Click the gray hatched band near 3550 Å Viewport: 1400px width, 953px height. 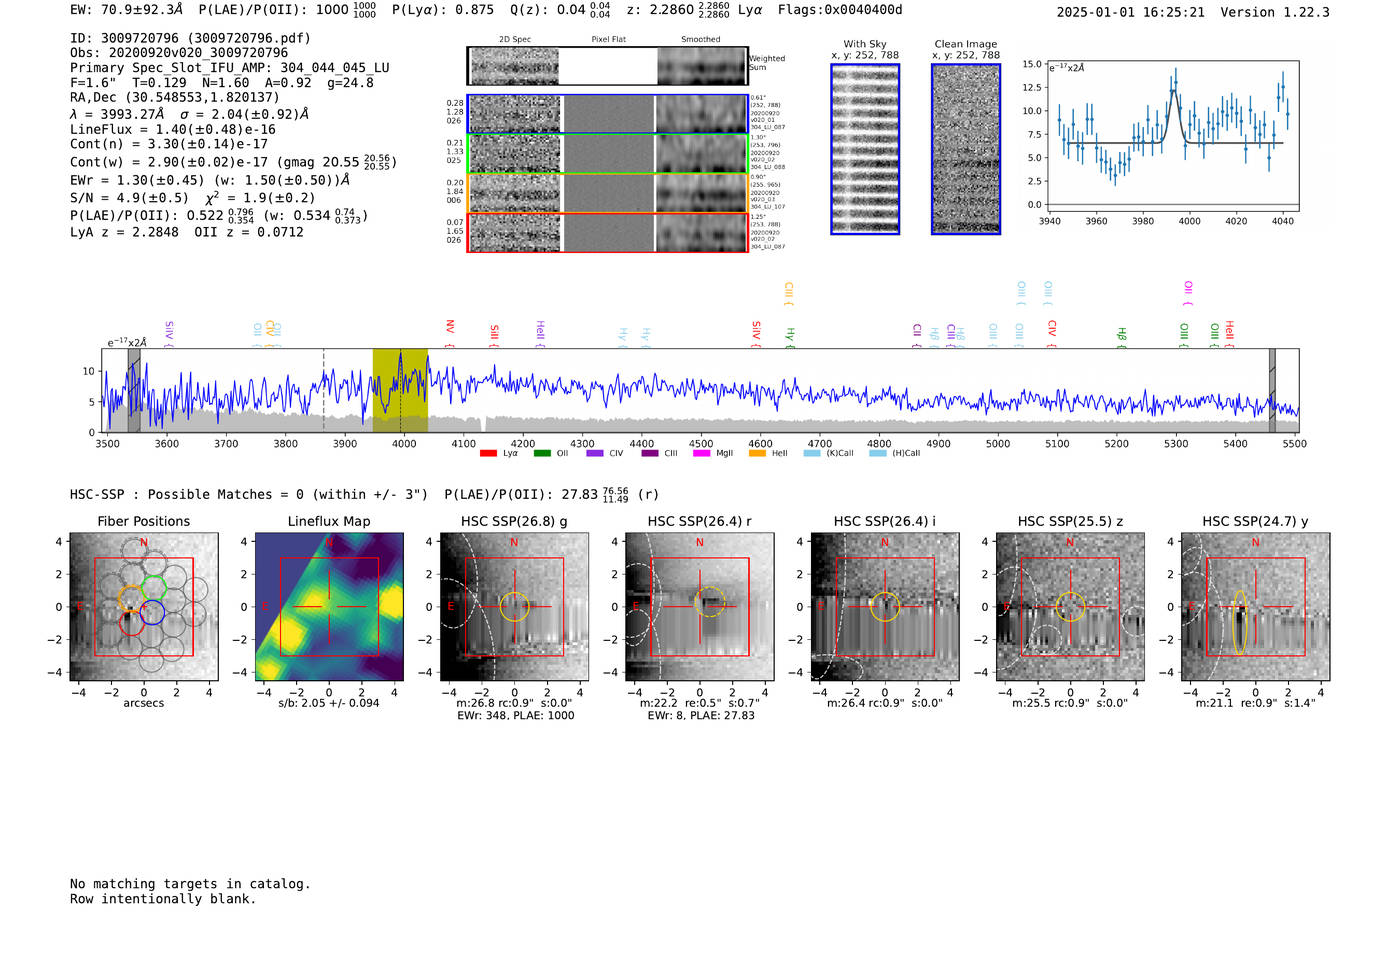click(x=134, y=390)
